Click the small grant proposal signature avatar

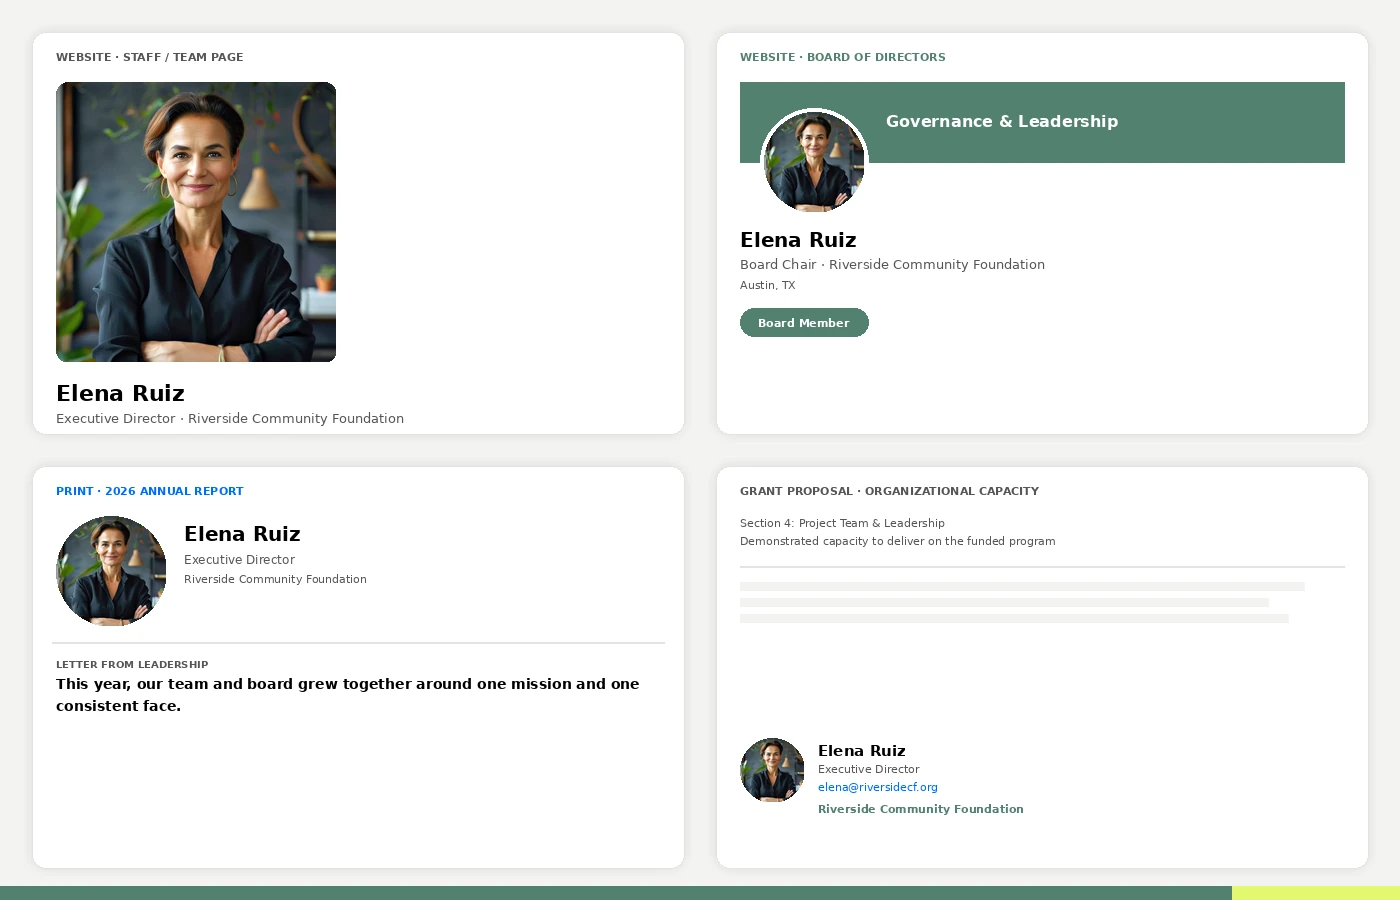pyautogui.click(x=772, y=770)
